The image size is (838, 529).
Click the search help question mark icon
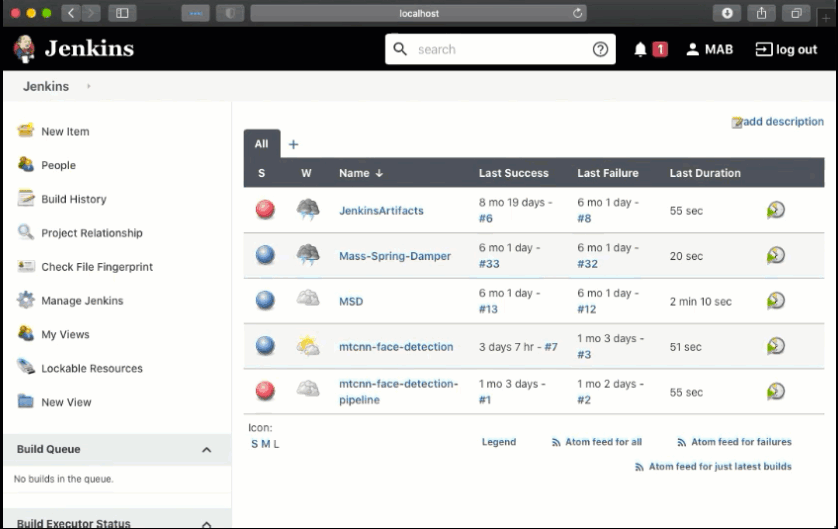coord(600,49)
